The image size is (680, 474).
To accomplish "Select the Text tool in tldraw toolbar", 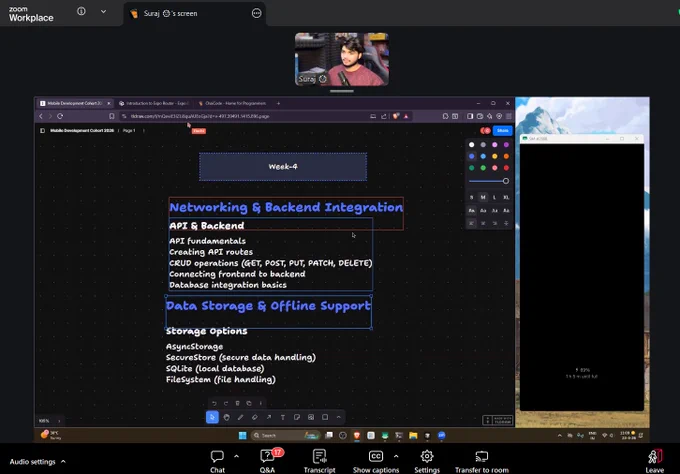I will (x=283, y=417).
